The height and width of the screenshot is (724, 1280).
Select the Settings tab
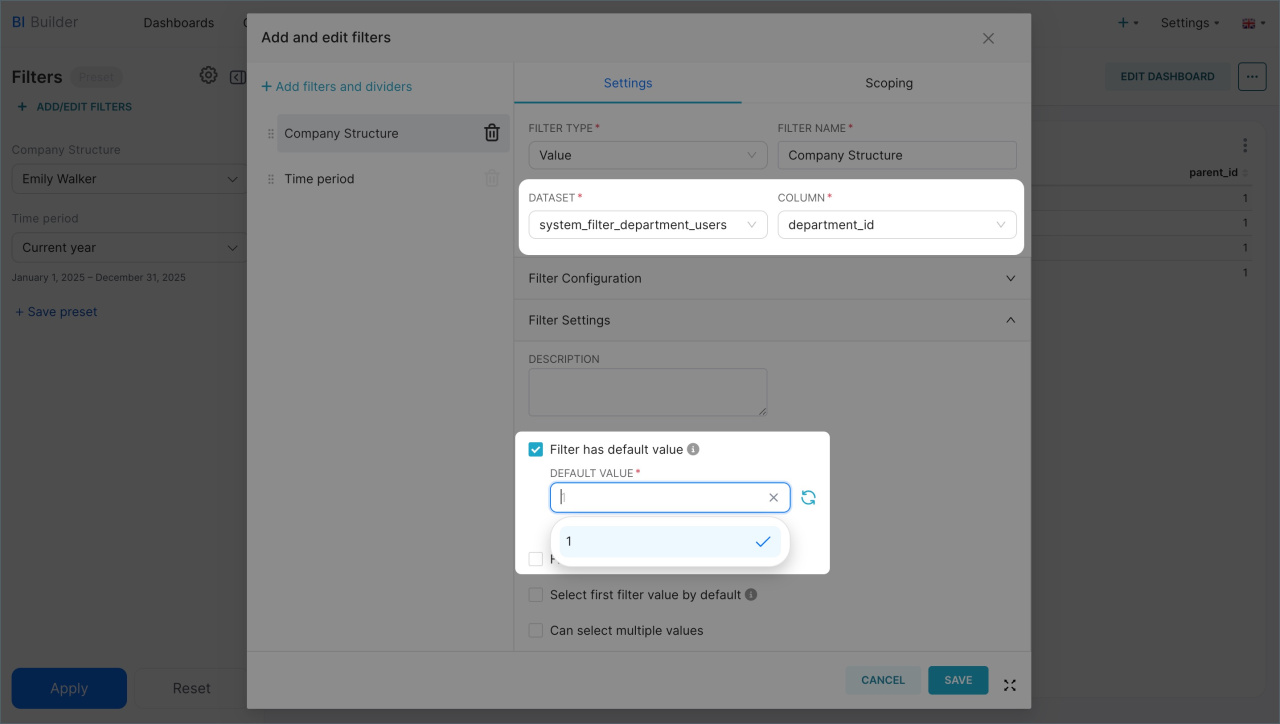[628, 83]
